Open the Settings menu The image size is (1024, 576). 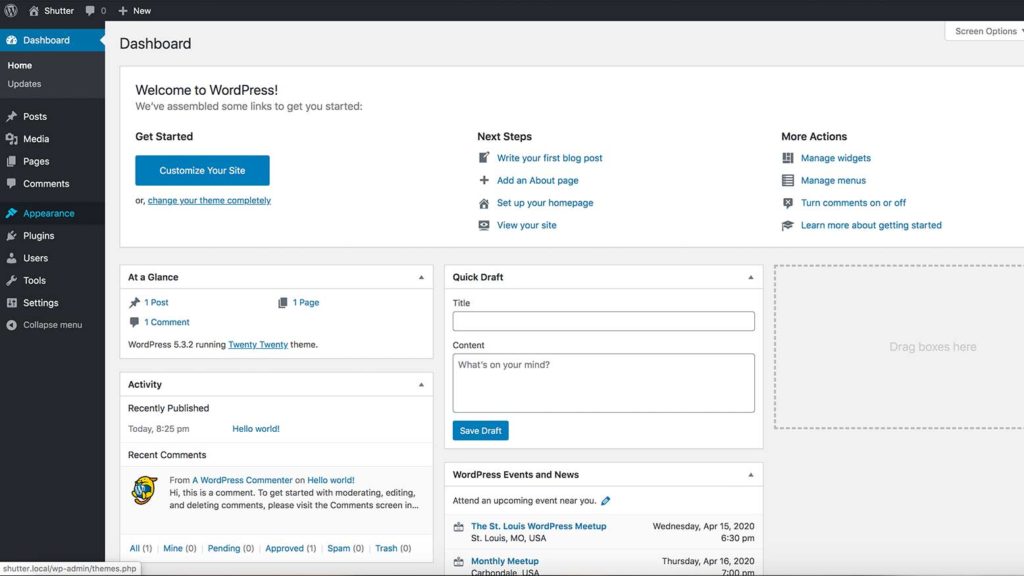click(52, 303)
